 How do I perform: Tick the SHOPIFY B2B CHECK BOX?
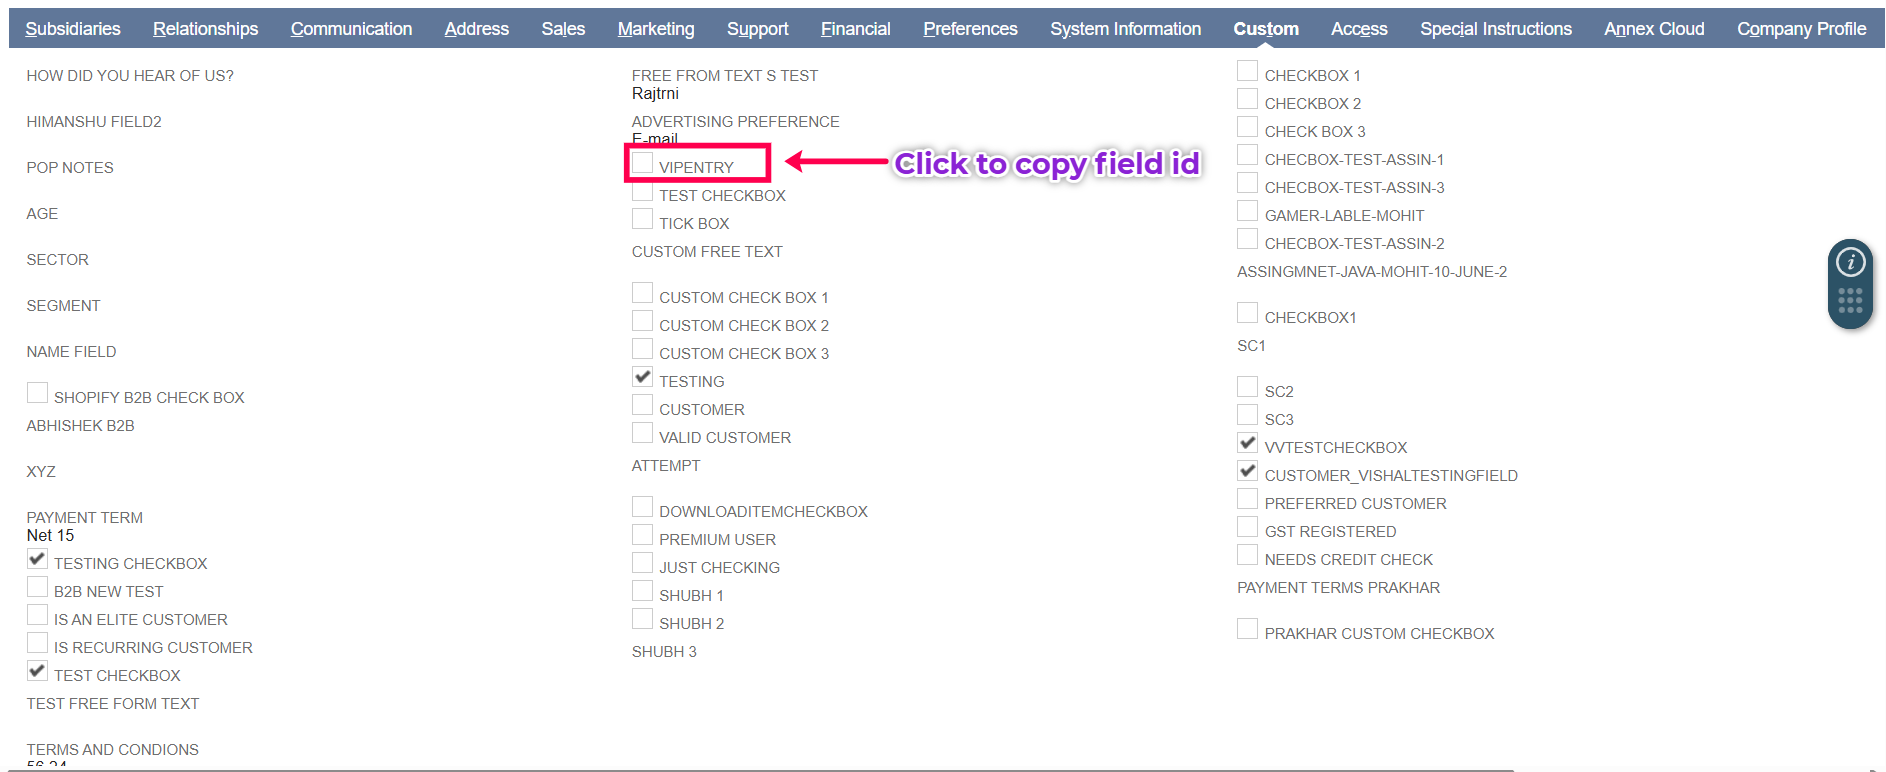click(x=38, y=394)
